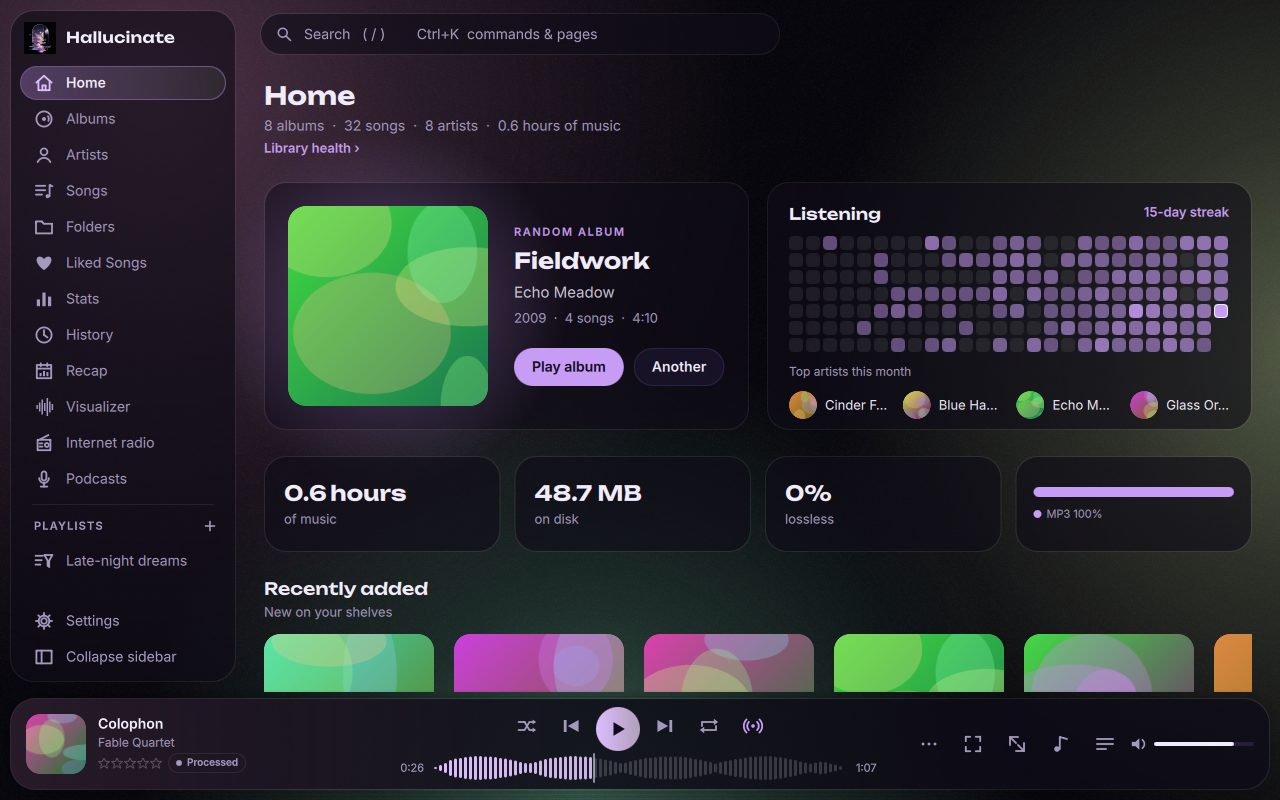The height and width of the screenshot is (800, 1280).
Task: Click the Search commands field
Action: click(x=520, y=34)
